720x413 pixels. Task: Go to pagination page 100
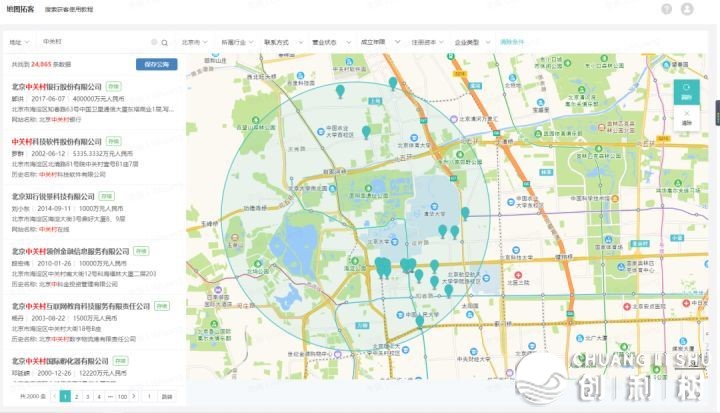coord(122,396)
